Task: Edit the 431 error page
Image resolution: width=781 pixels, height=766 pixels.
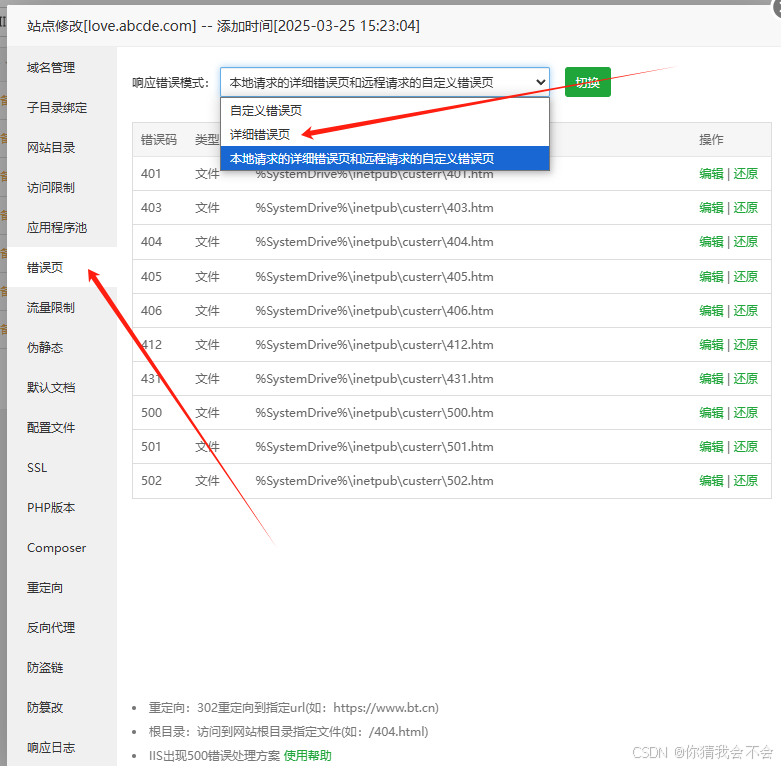Action: (711, 379)
